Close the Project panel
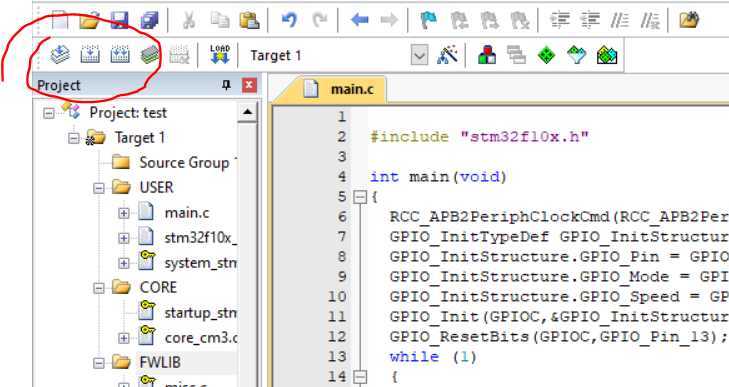Screen dimensions: 729x387 (249, 85)
